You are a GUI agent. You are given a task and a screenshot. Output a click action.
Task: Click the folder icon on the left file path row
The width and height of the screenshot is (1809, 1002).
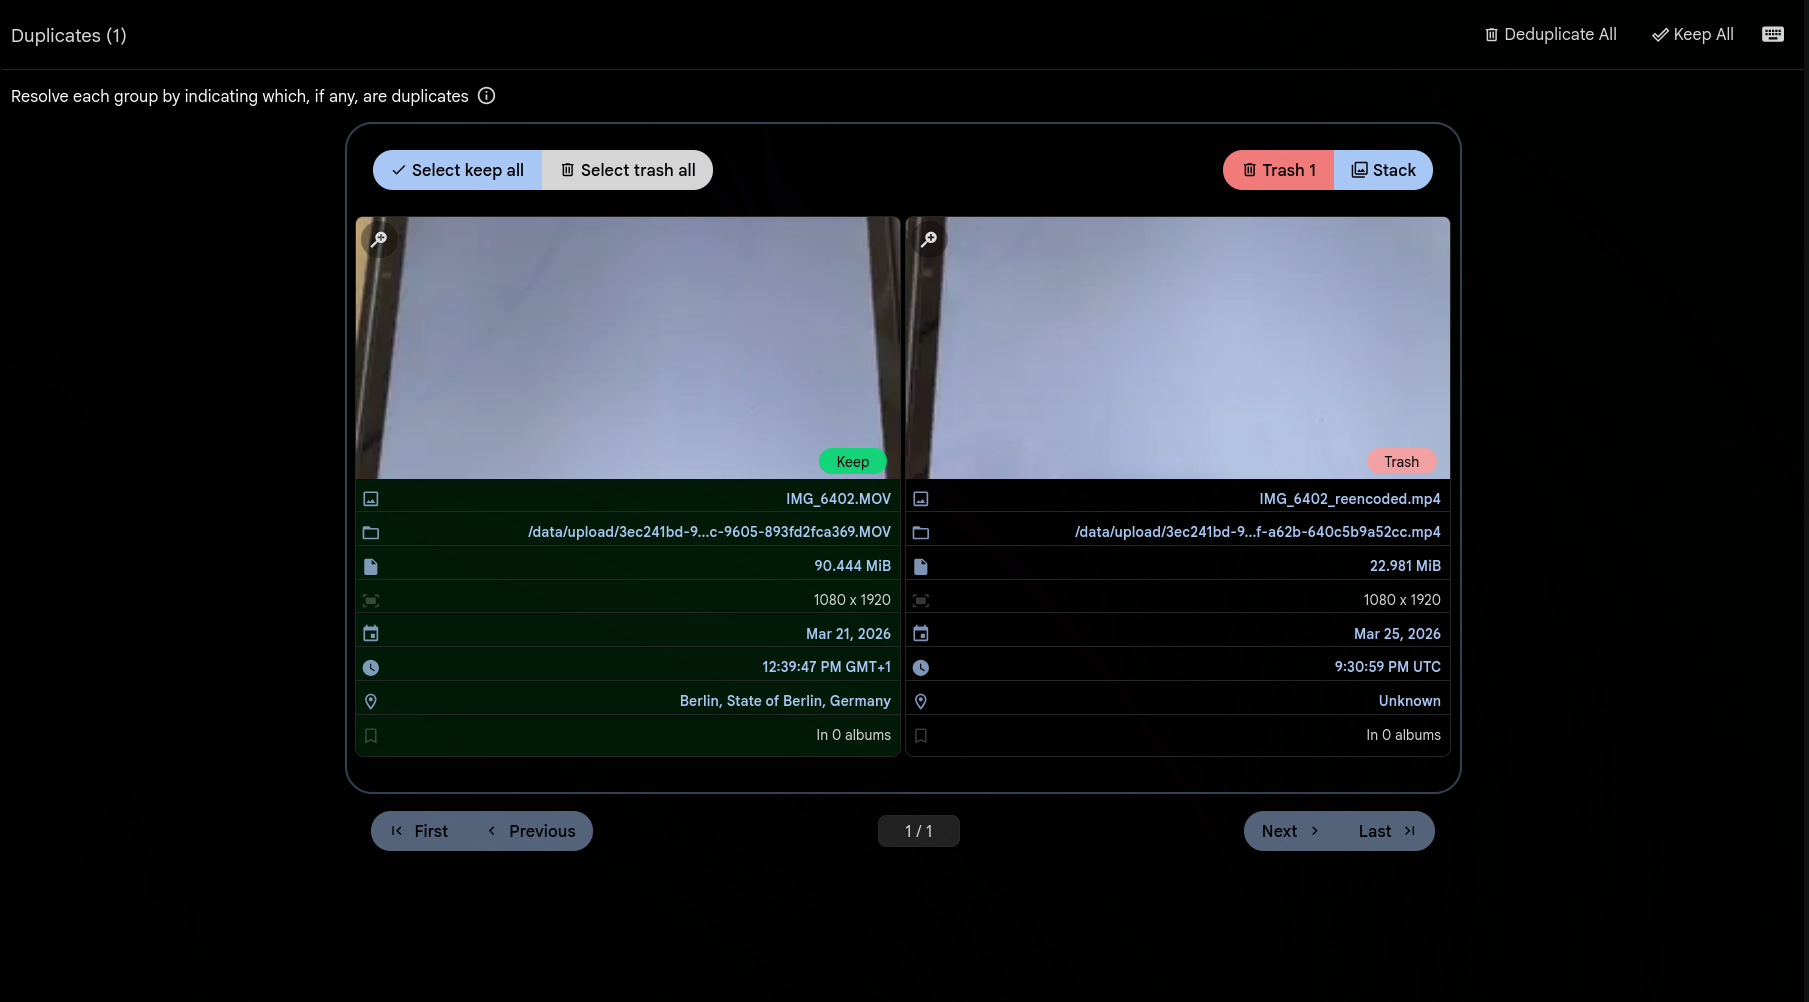371,532
